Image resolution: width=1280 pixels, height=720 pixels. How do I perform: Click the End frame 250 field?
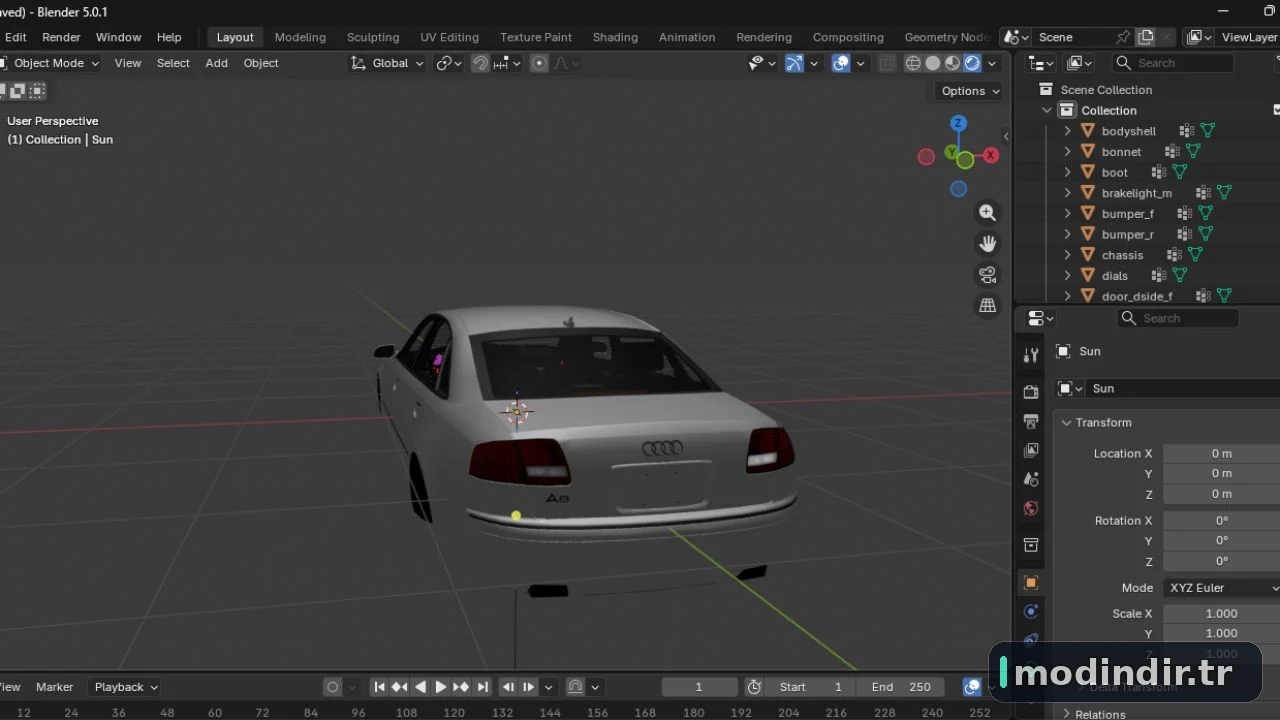[x=900, y=687]
